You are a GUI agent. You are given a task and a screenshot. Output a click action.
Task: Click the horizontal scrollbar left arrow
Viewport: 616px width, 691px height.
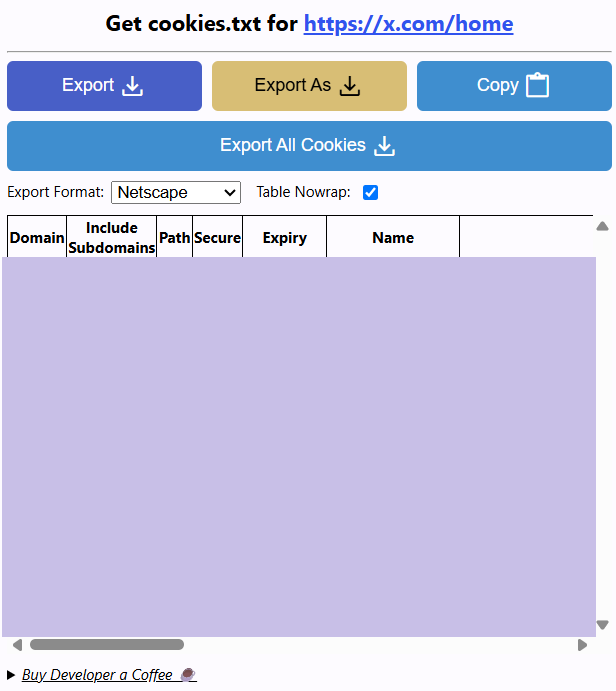pyautogui.click(x=18, y=645)
